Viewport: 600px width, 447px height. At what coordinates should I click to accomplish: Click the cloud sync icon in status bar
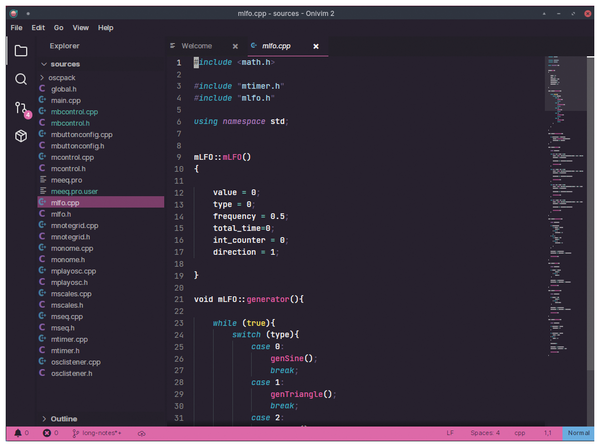(x=141, y=433)
